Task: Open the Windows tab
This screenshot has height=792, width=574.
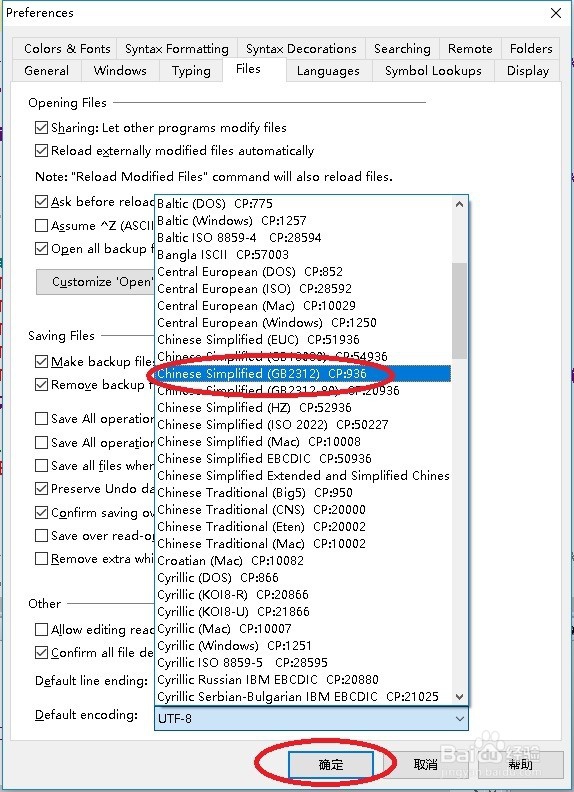Action: (120, 70)
